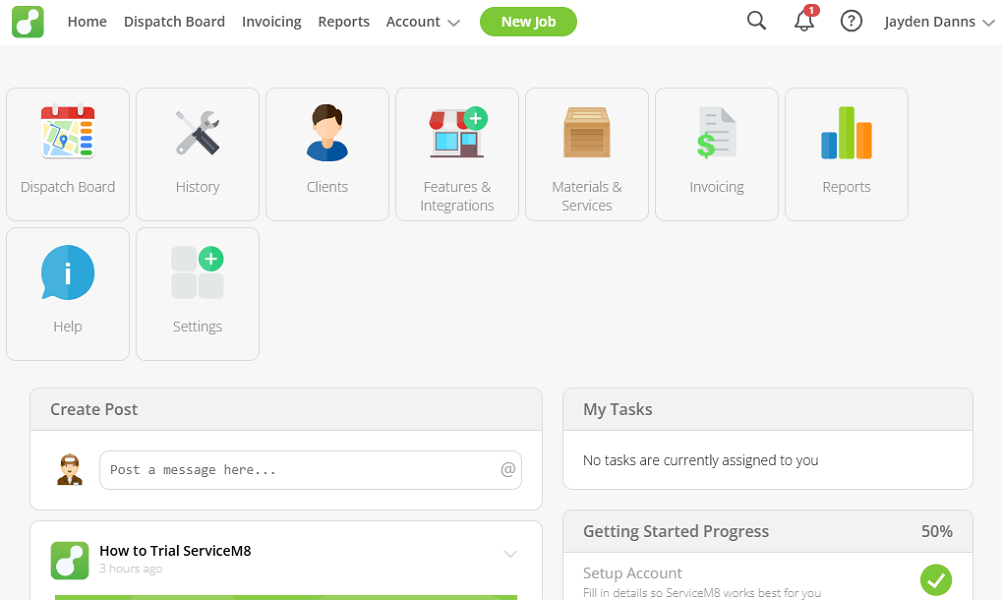Click the green New Job button

[528, 22]
